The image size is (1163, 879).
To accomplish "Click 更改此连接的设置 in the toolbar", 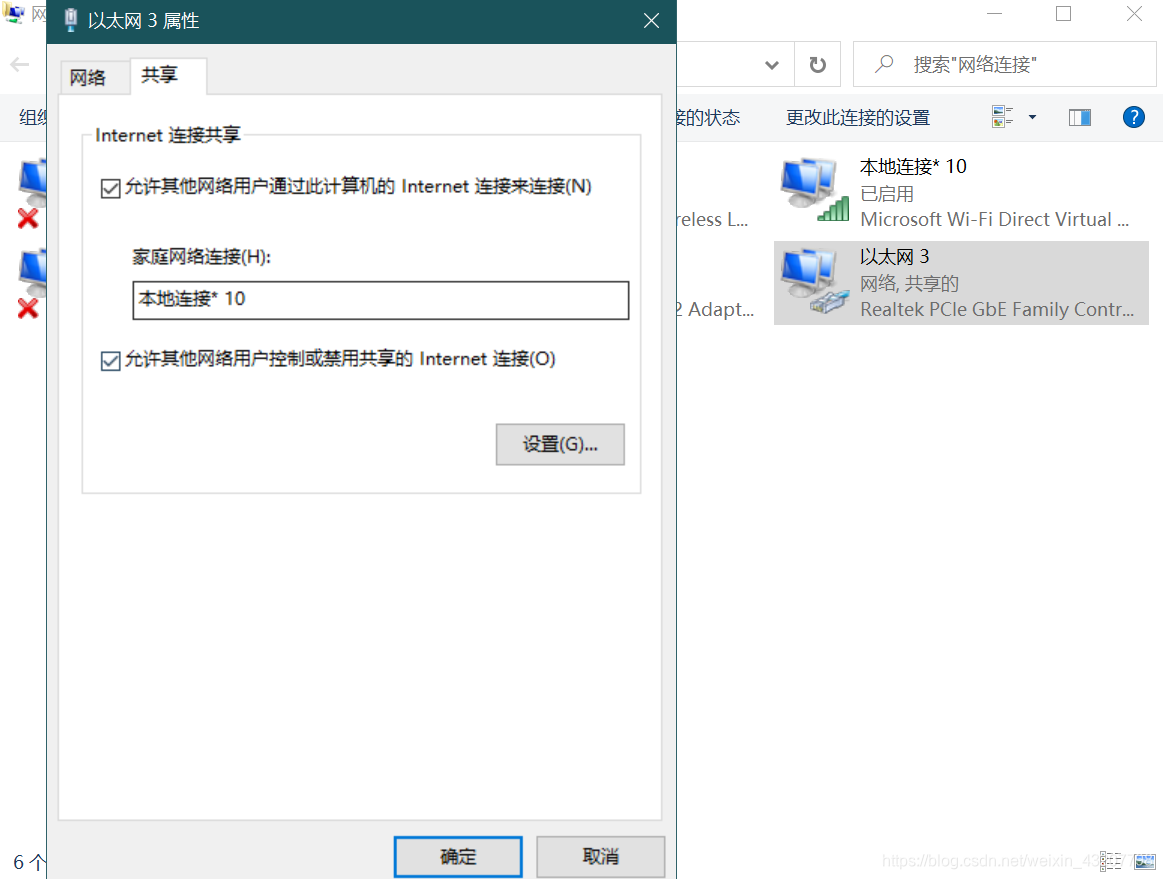I will [x=857, y=117].
